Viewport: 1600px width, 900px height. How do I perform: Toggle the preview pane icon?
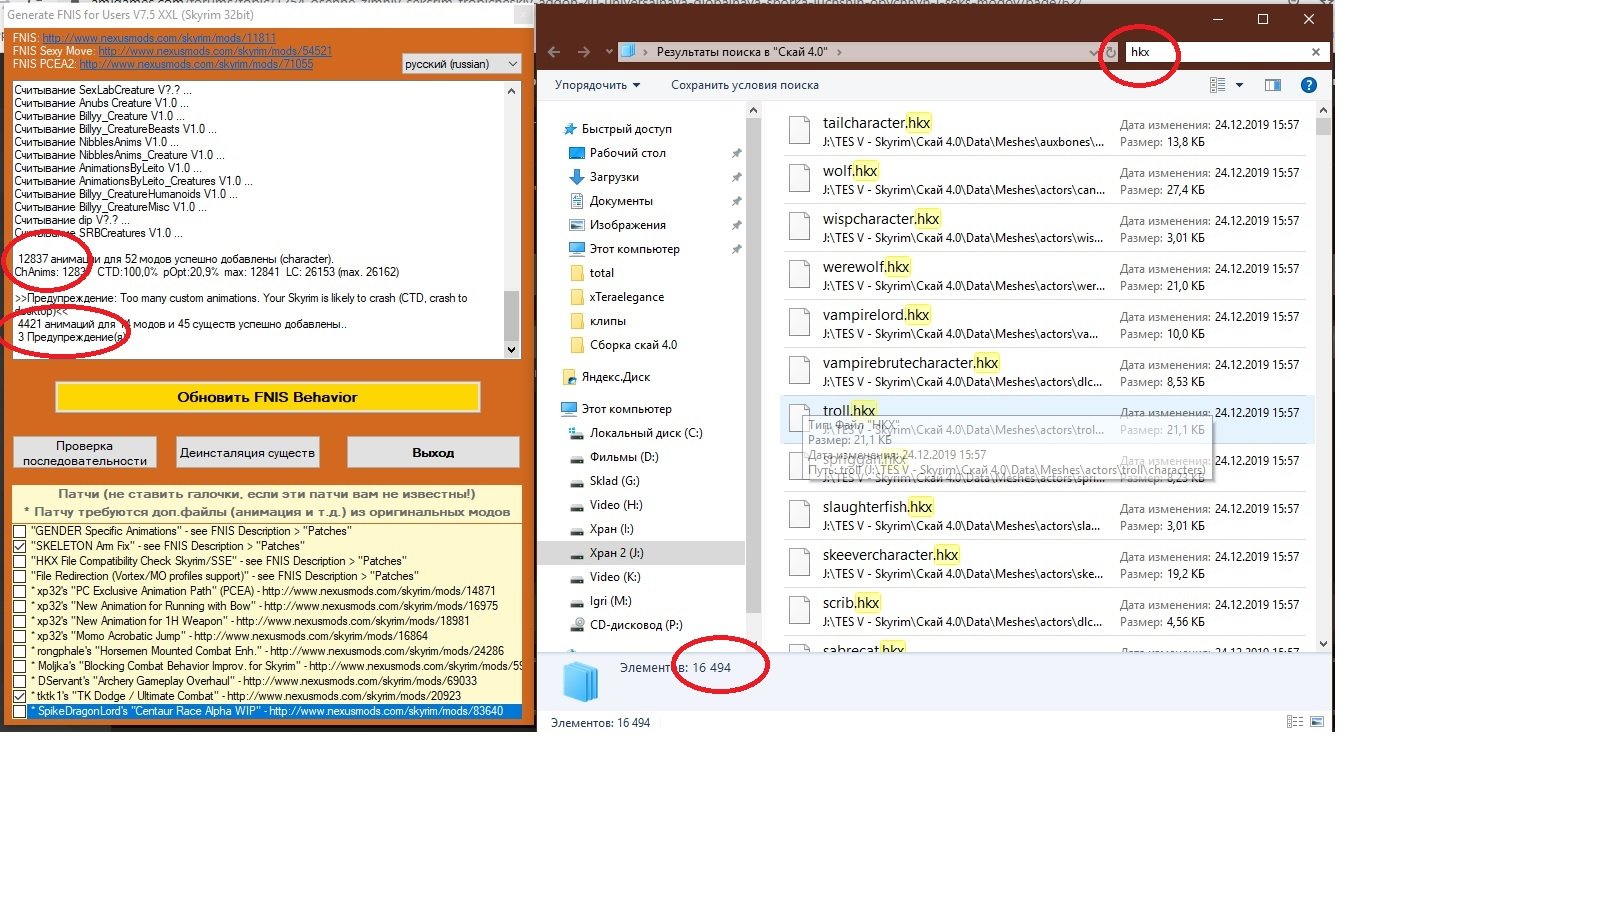coord(1272,85)
